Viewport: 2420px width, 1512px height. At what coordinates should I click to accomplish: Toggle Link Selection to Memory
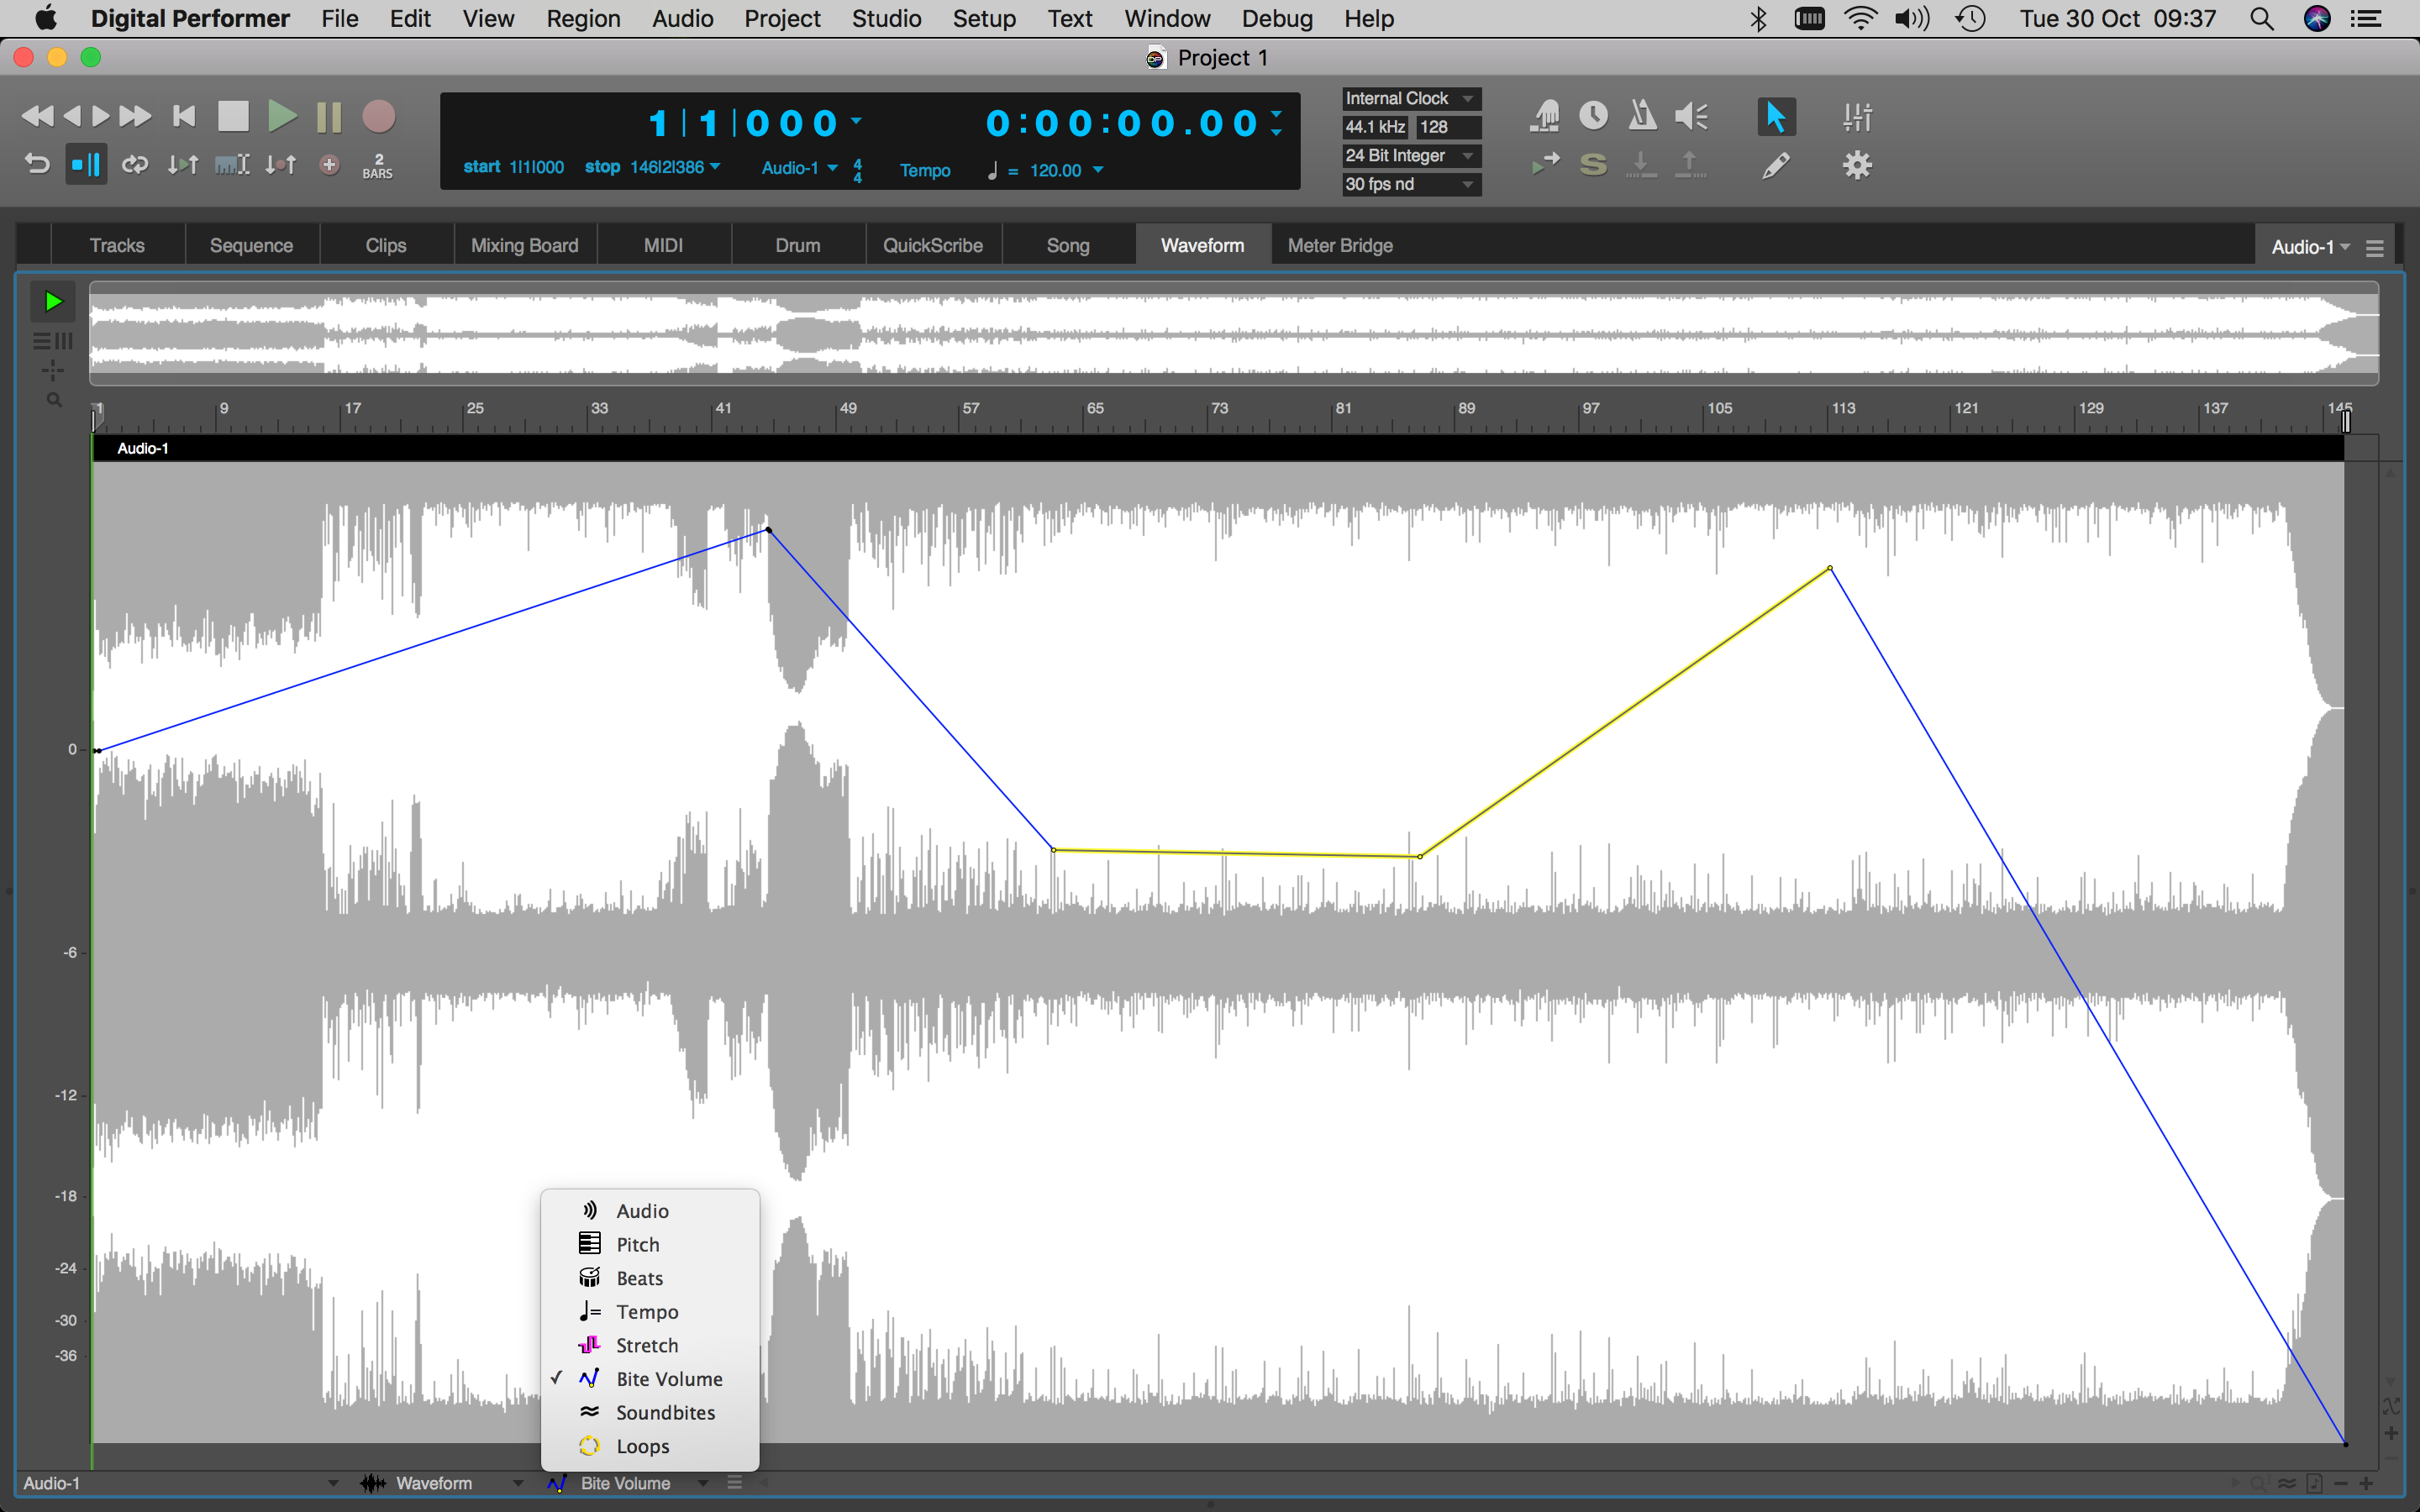pyautogui.click(x=232, y=164)
